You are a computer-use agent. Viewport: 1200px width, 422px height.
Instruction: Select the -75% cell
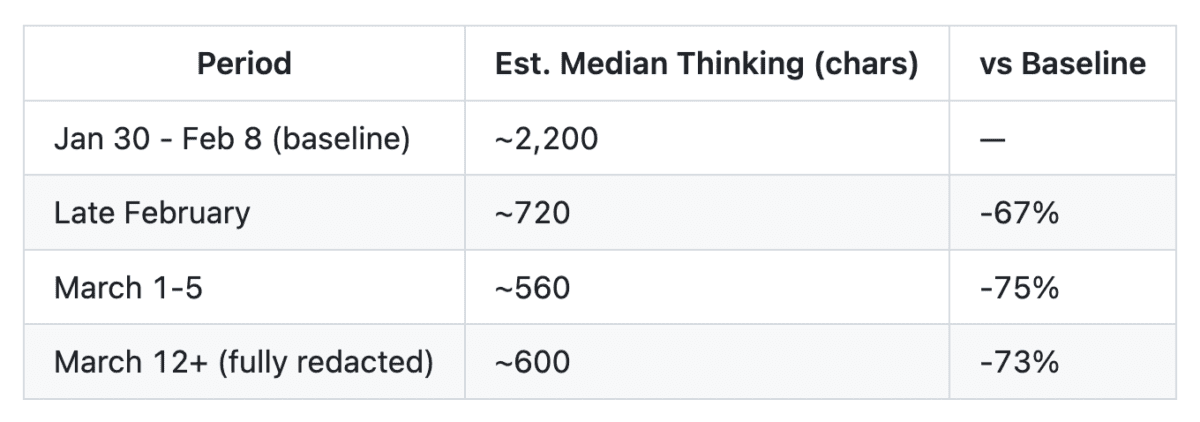point(1019,288)
